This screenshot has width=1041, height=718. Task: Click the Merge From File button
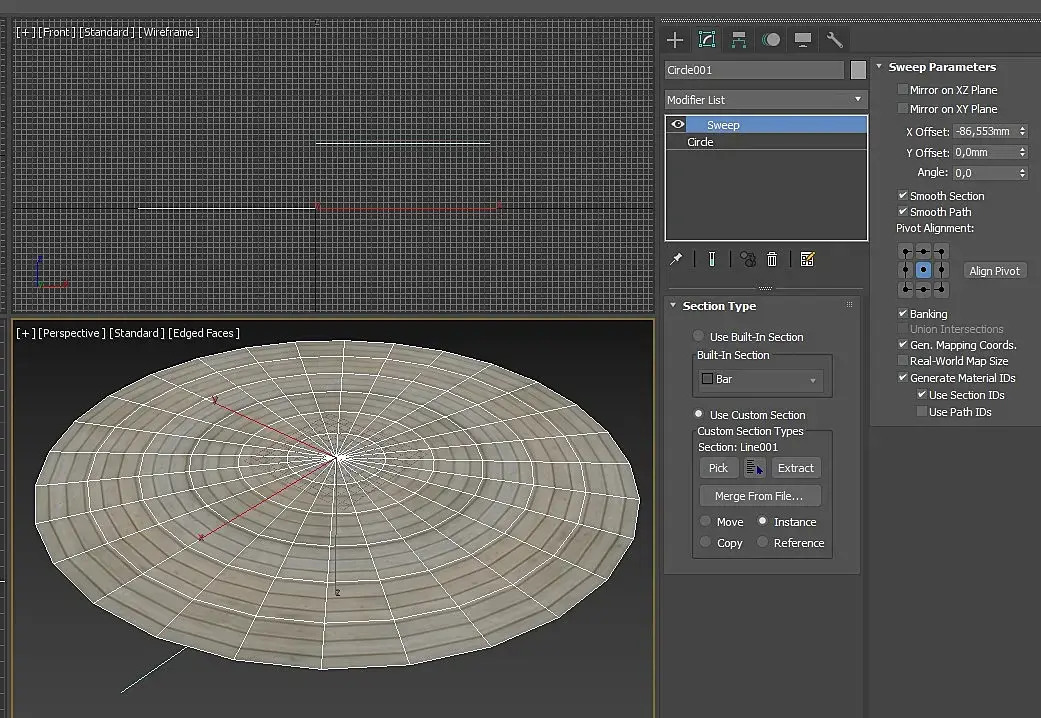[x=759, y=496]
